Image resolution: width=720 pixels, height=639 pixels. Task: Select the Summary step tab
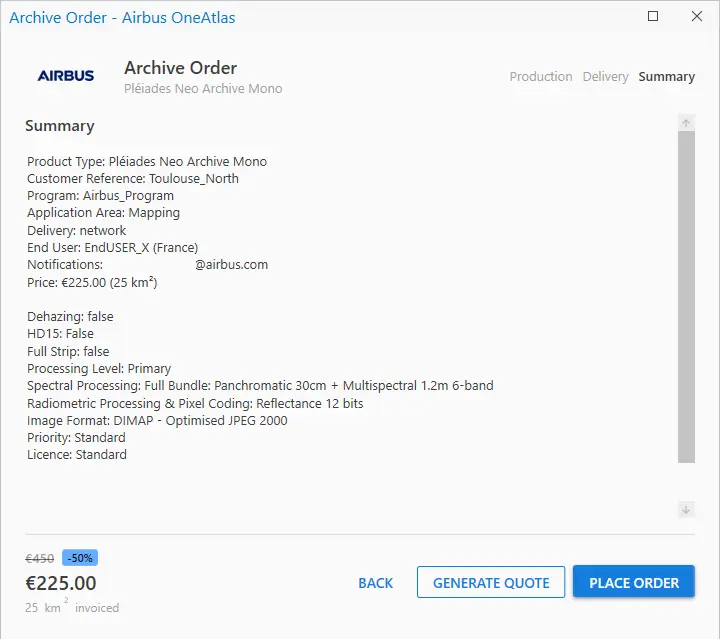[666, 77]
